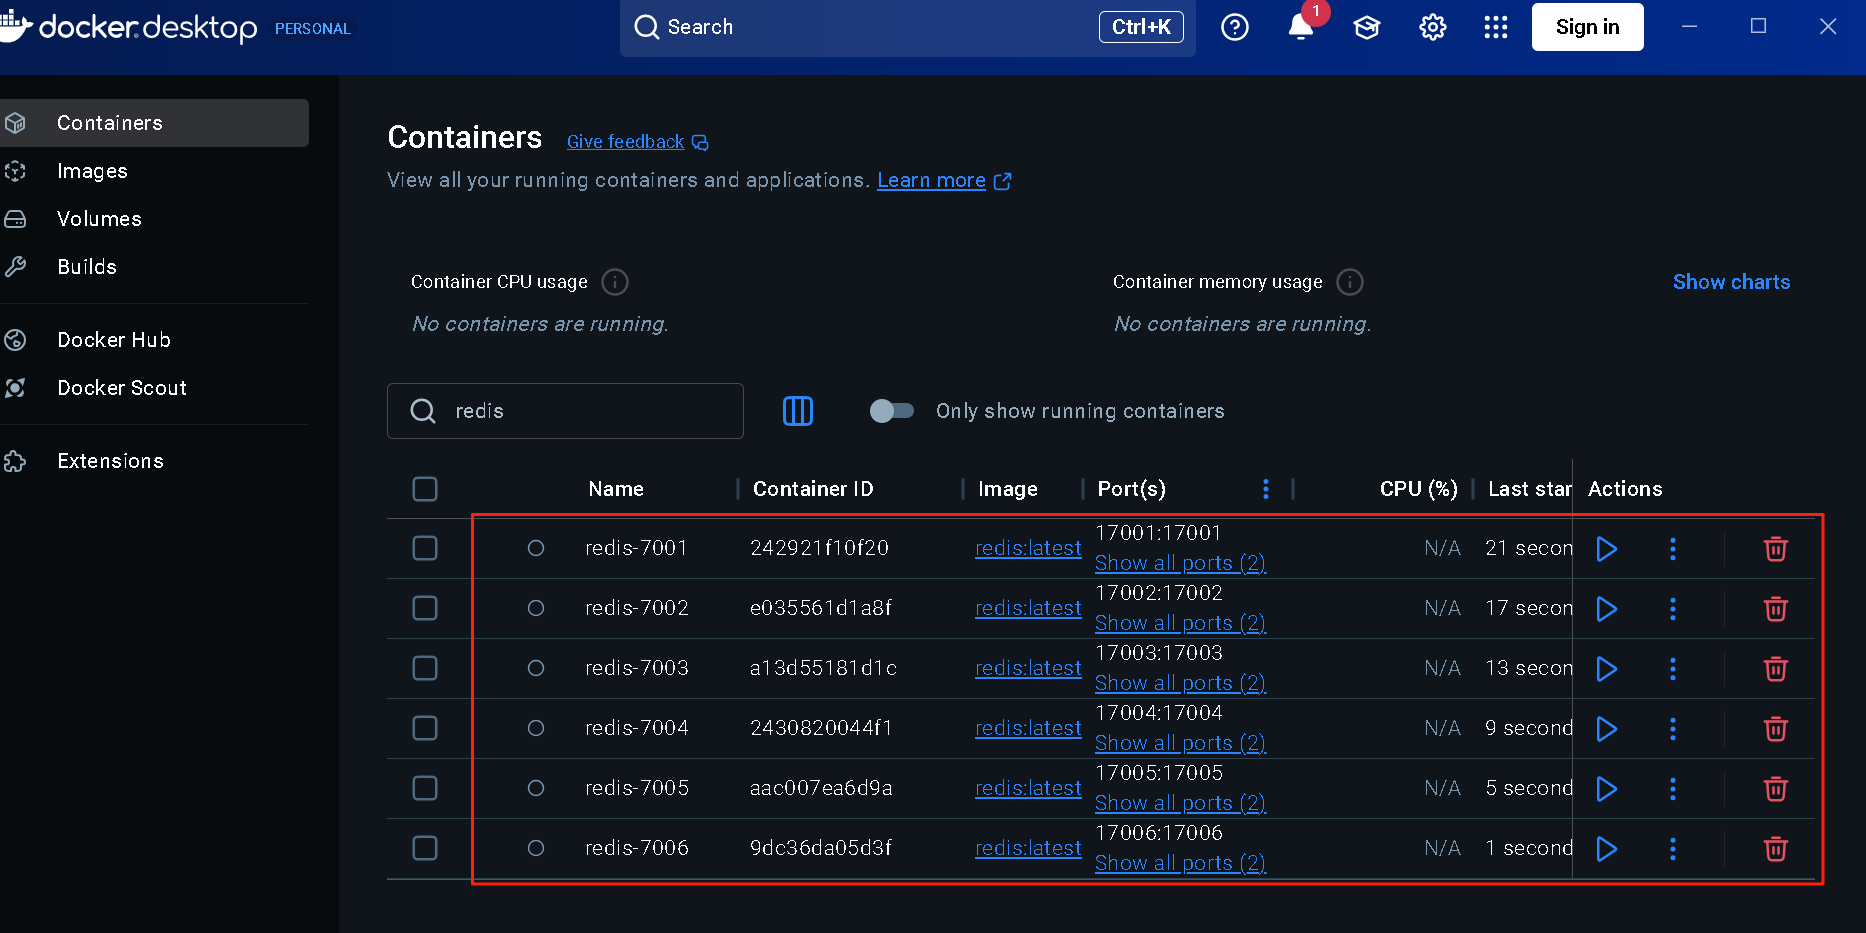Click the Give feedback link
Viewport: 1866px width, 933px height.
pos(637,142)
